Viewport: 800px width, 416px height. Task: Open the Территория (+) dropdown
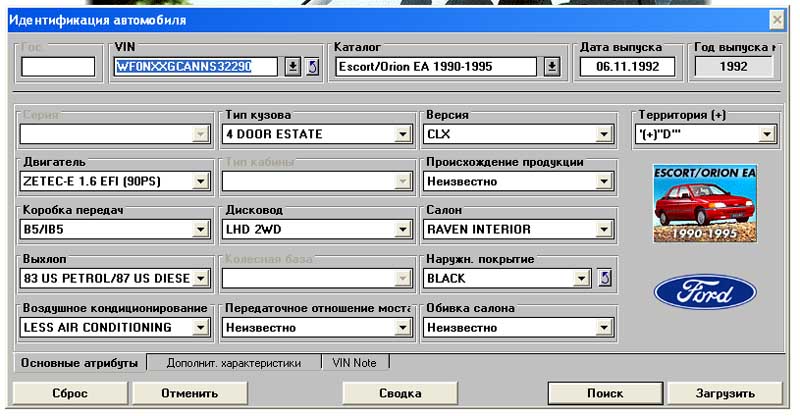tap(767, 134)
